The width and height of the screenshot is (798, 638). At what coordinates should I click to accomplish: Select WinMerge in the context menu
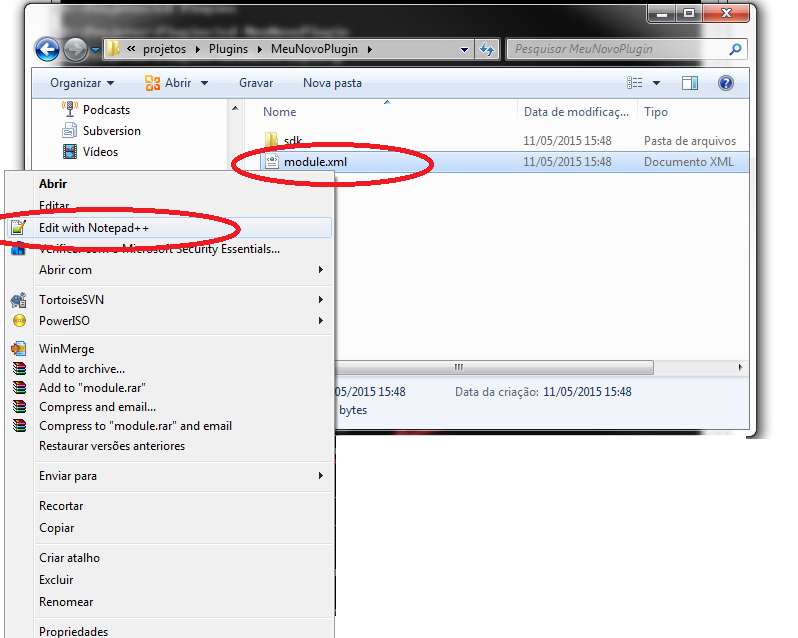pos(66,349)
